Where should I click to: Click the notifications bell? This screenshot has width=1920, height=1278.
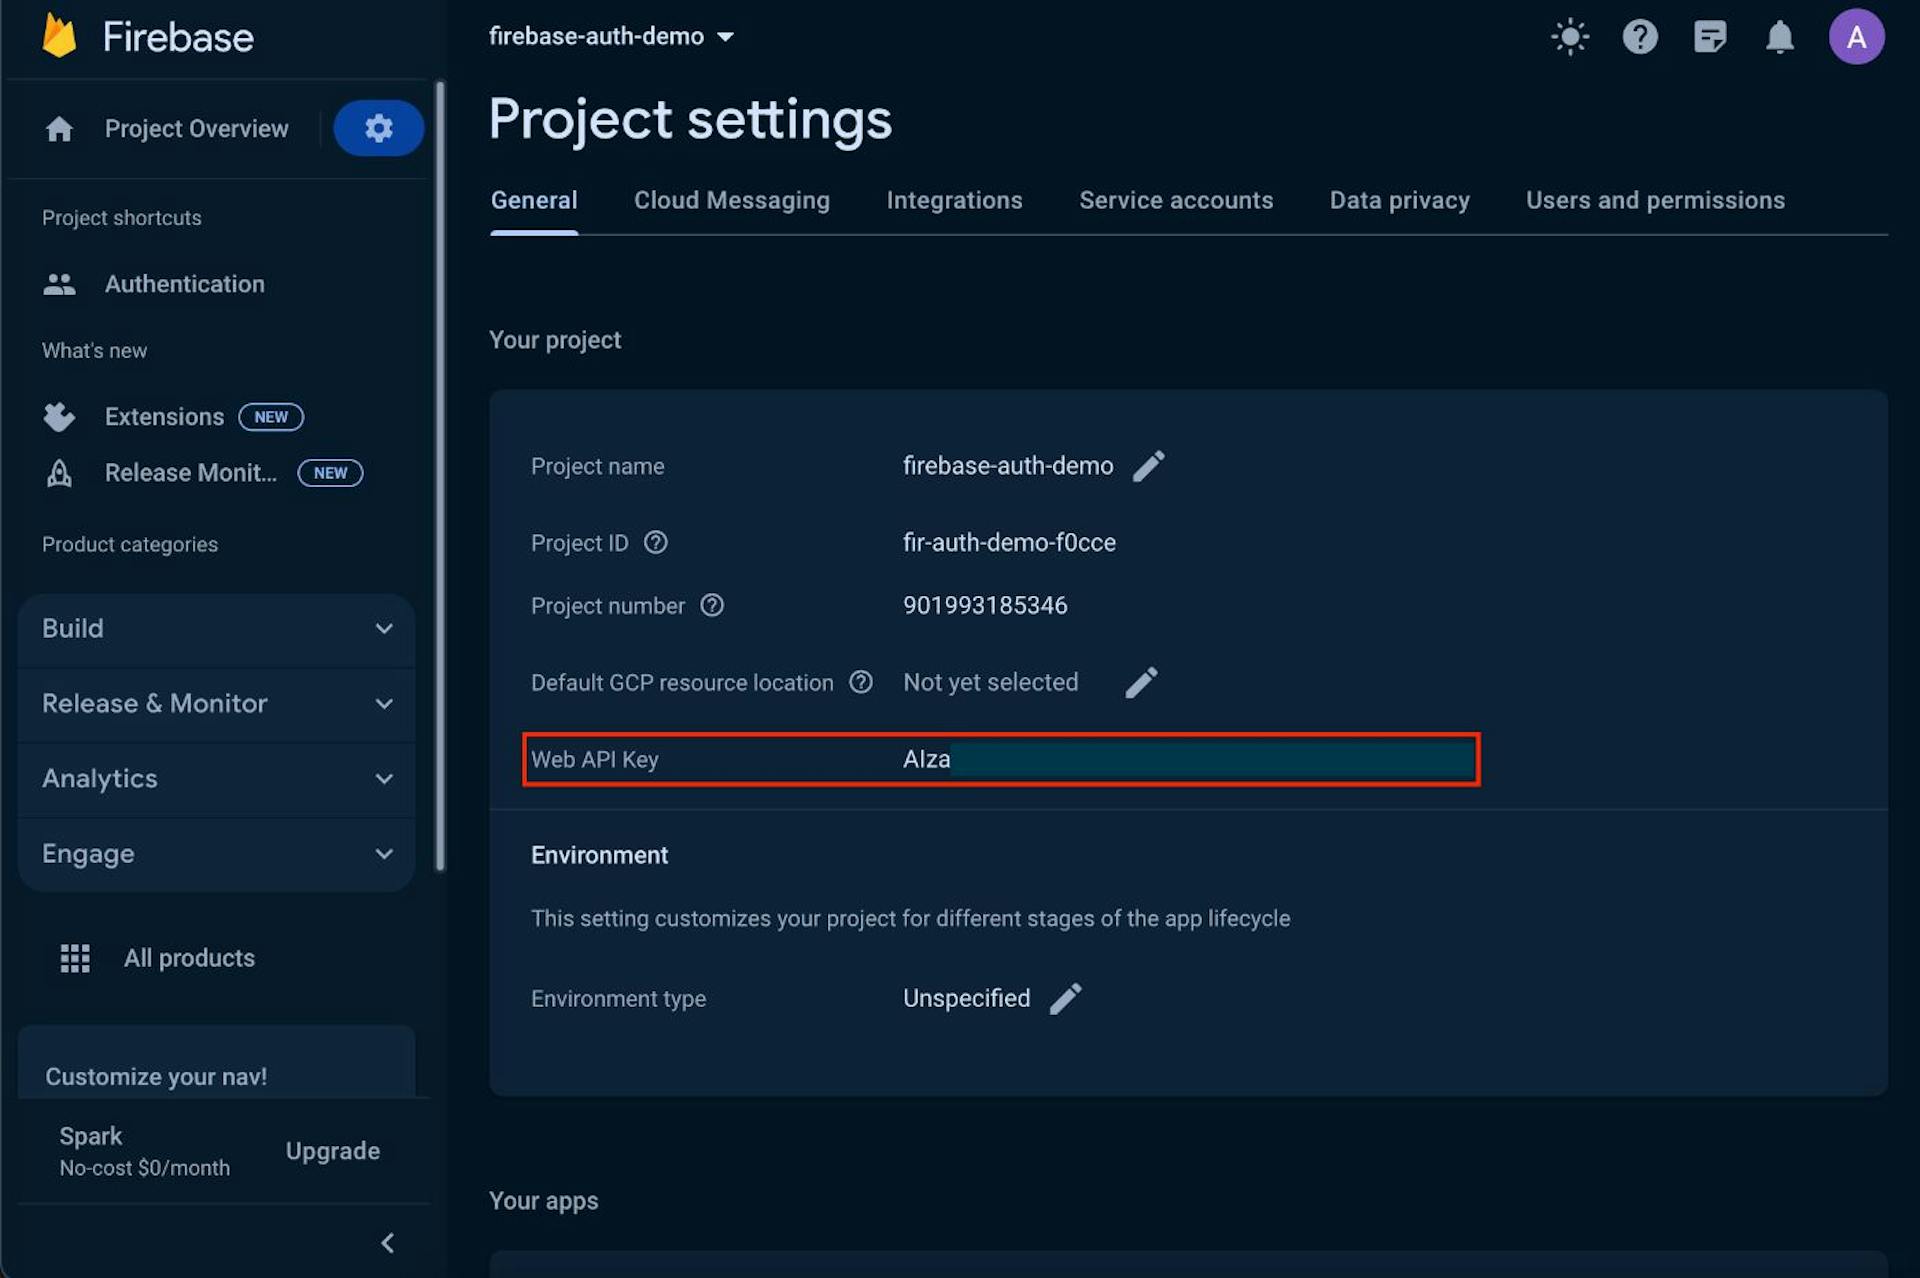(1780, 36)
